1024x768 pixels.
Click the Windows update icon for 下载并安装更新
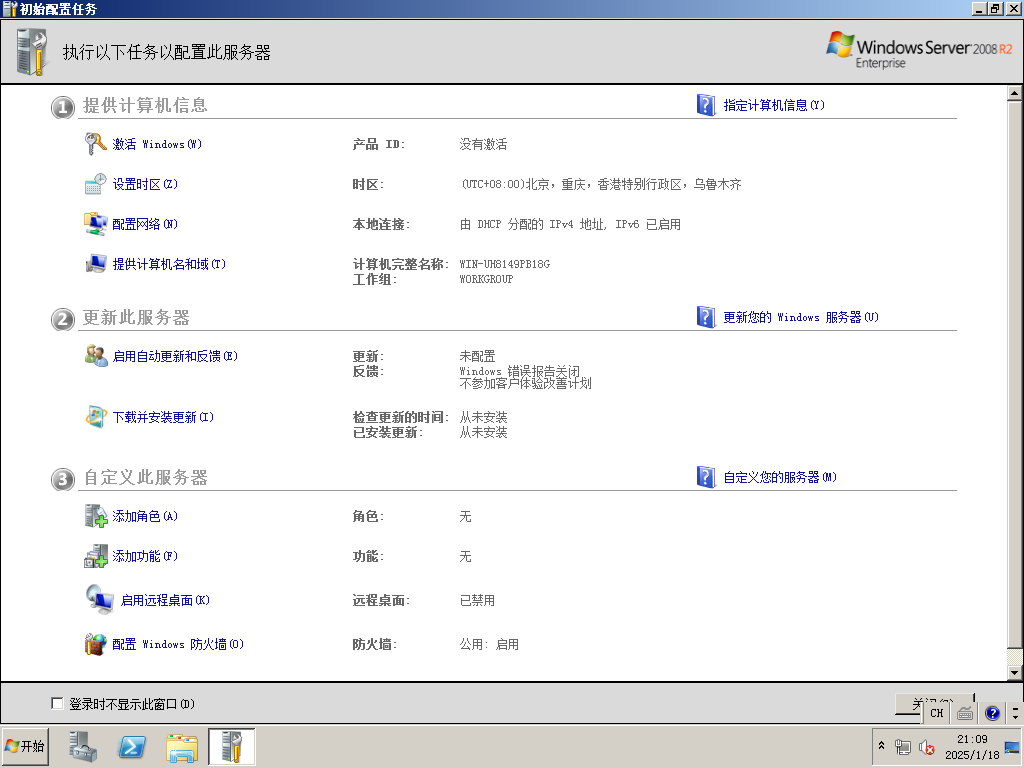(x=96, y=417)
